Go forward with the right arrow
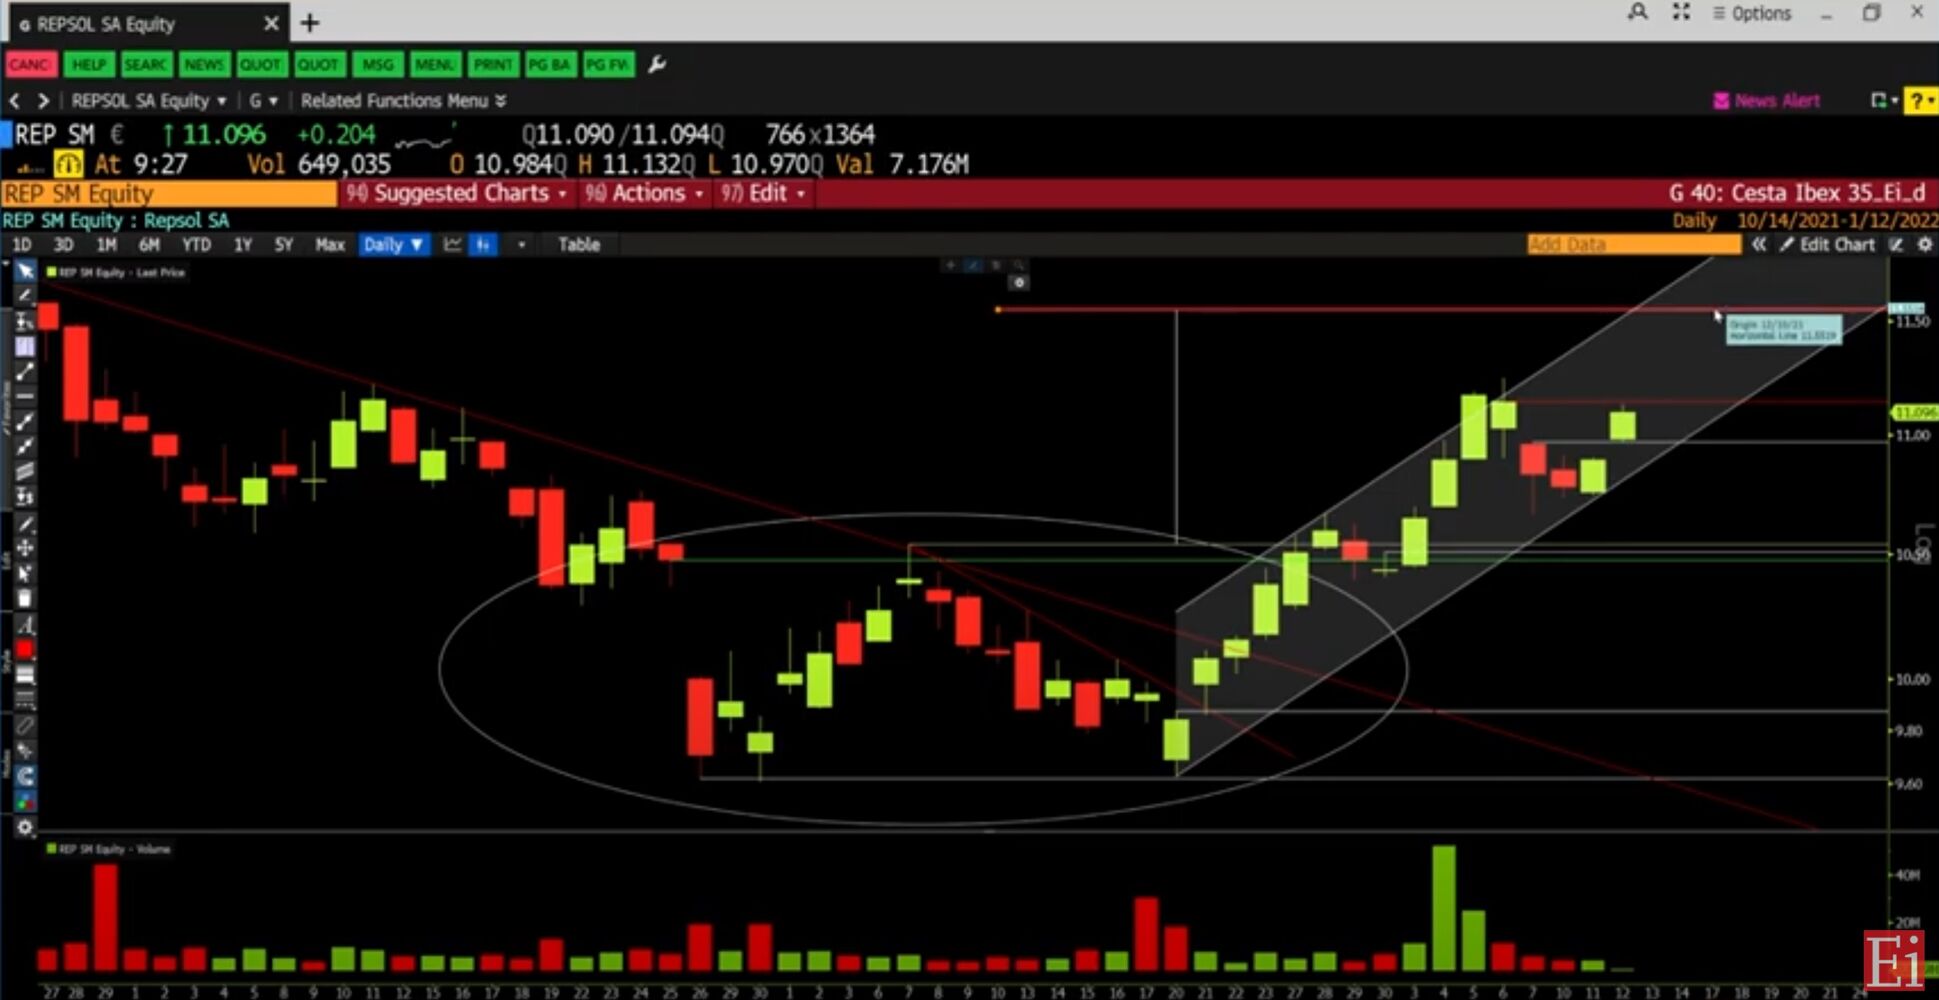Viewport: 1939px width, 1000px height. point(43,101)
